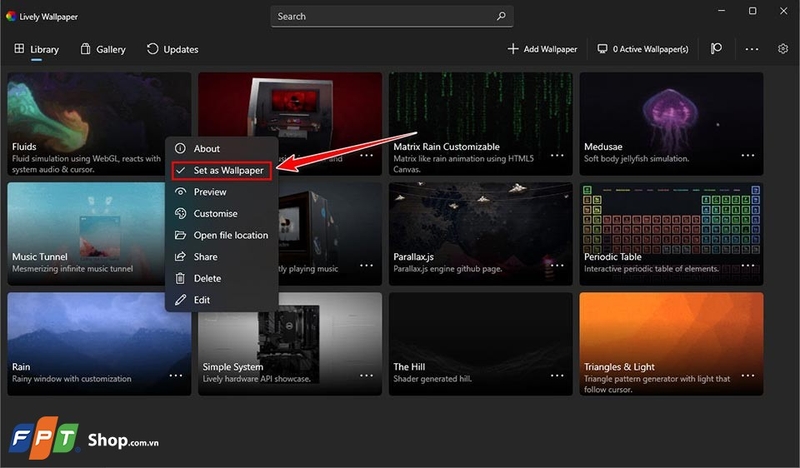Select Preview in the context menu
Viewport: 800px width, 468px height.
[222, 192]
